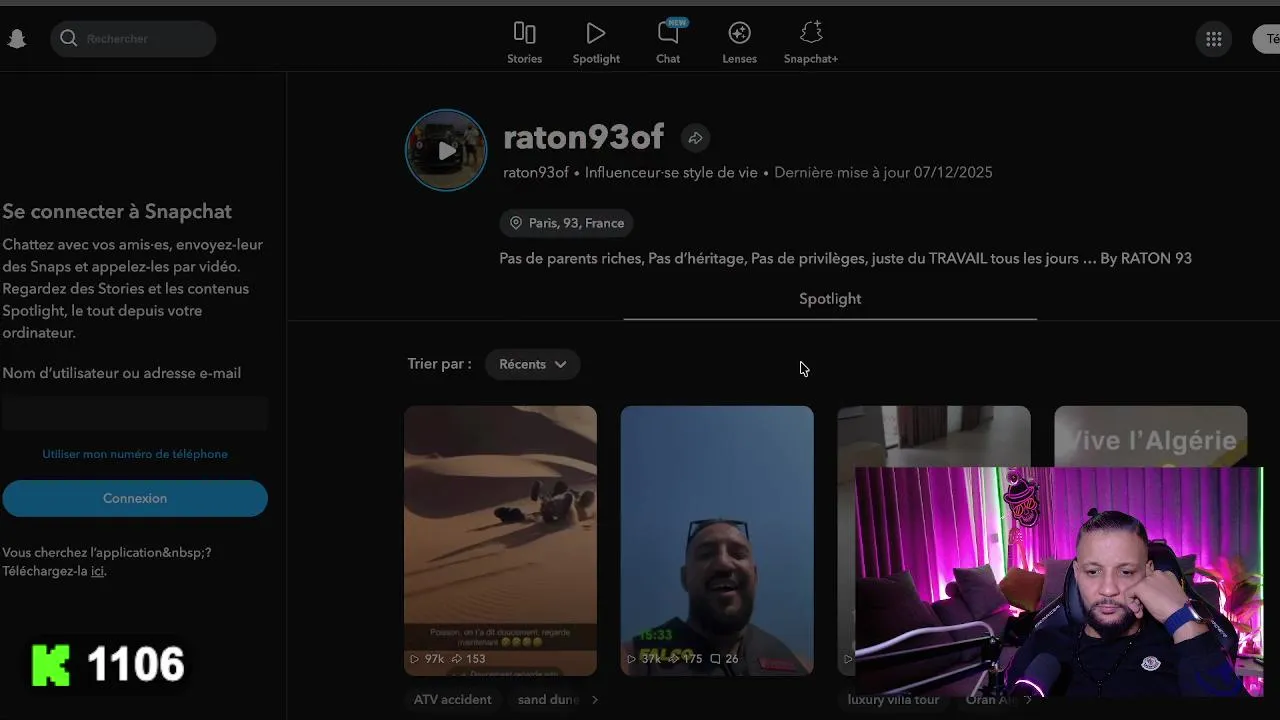The height and width of the screenshot is (720, 1280).
Task: Open the Snapchat+ section
Action: tap(811, 44)
